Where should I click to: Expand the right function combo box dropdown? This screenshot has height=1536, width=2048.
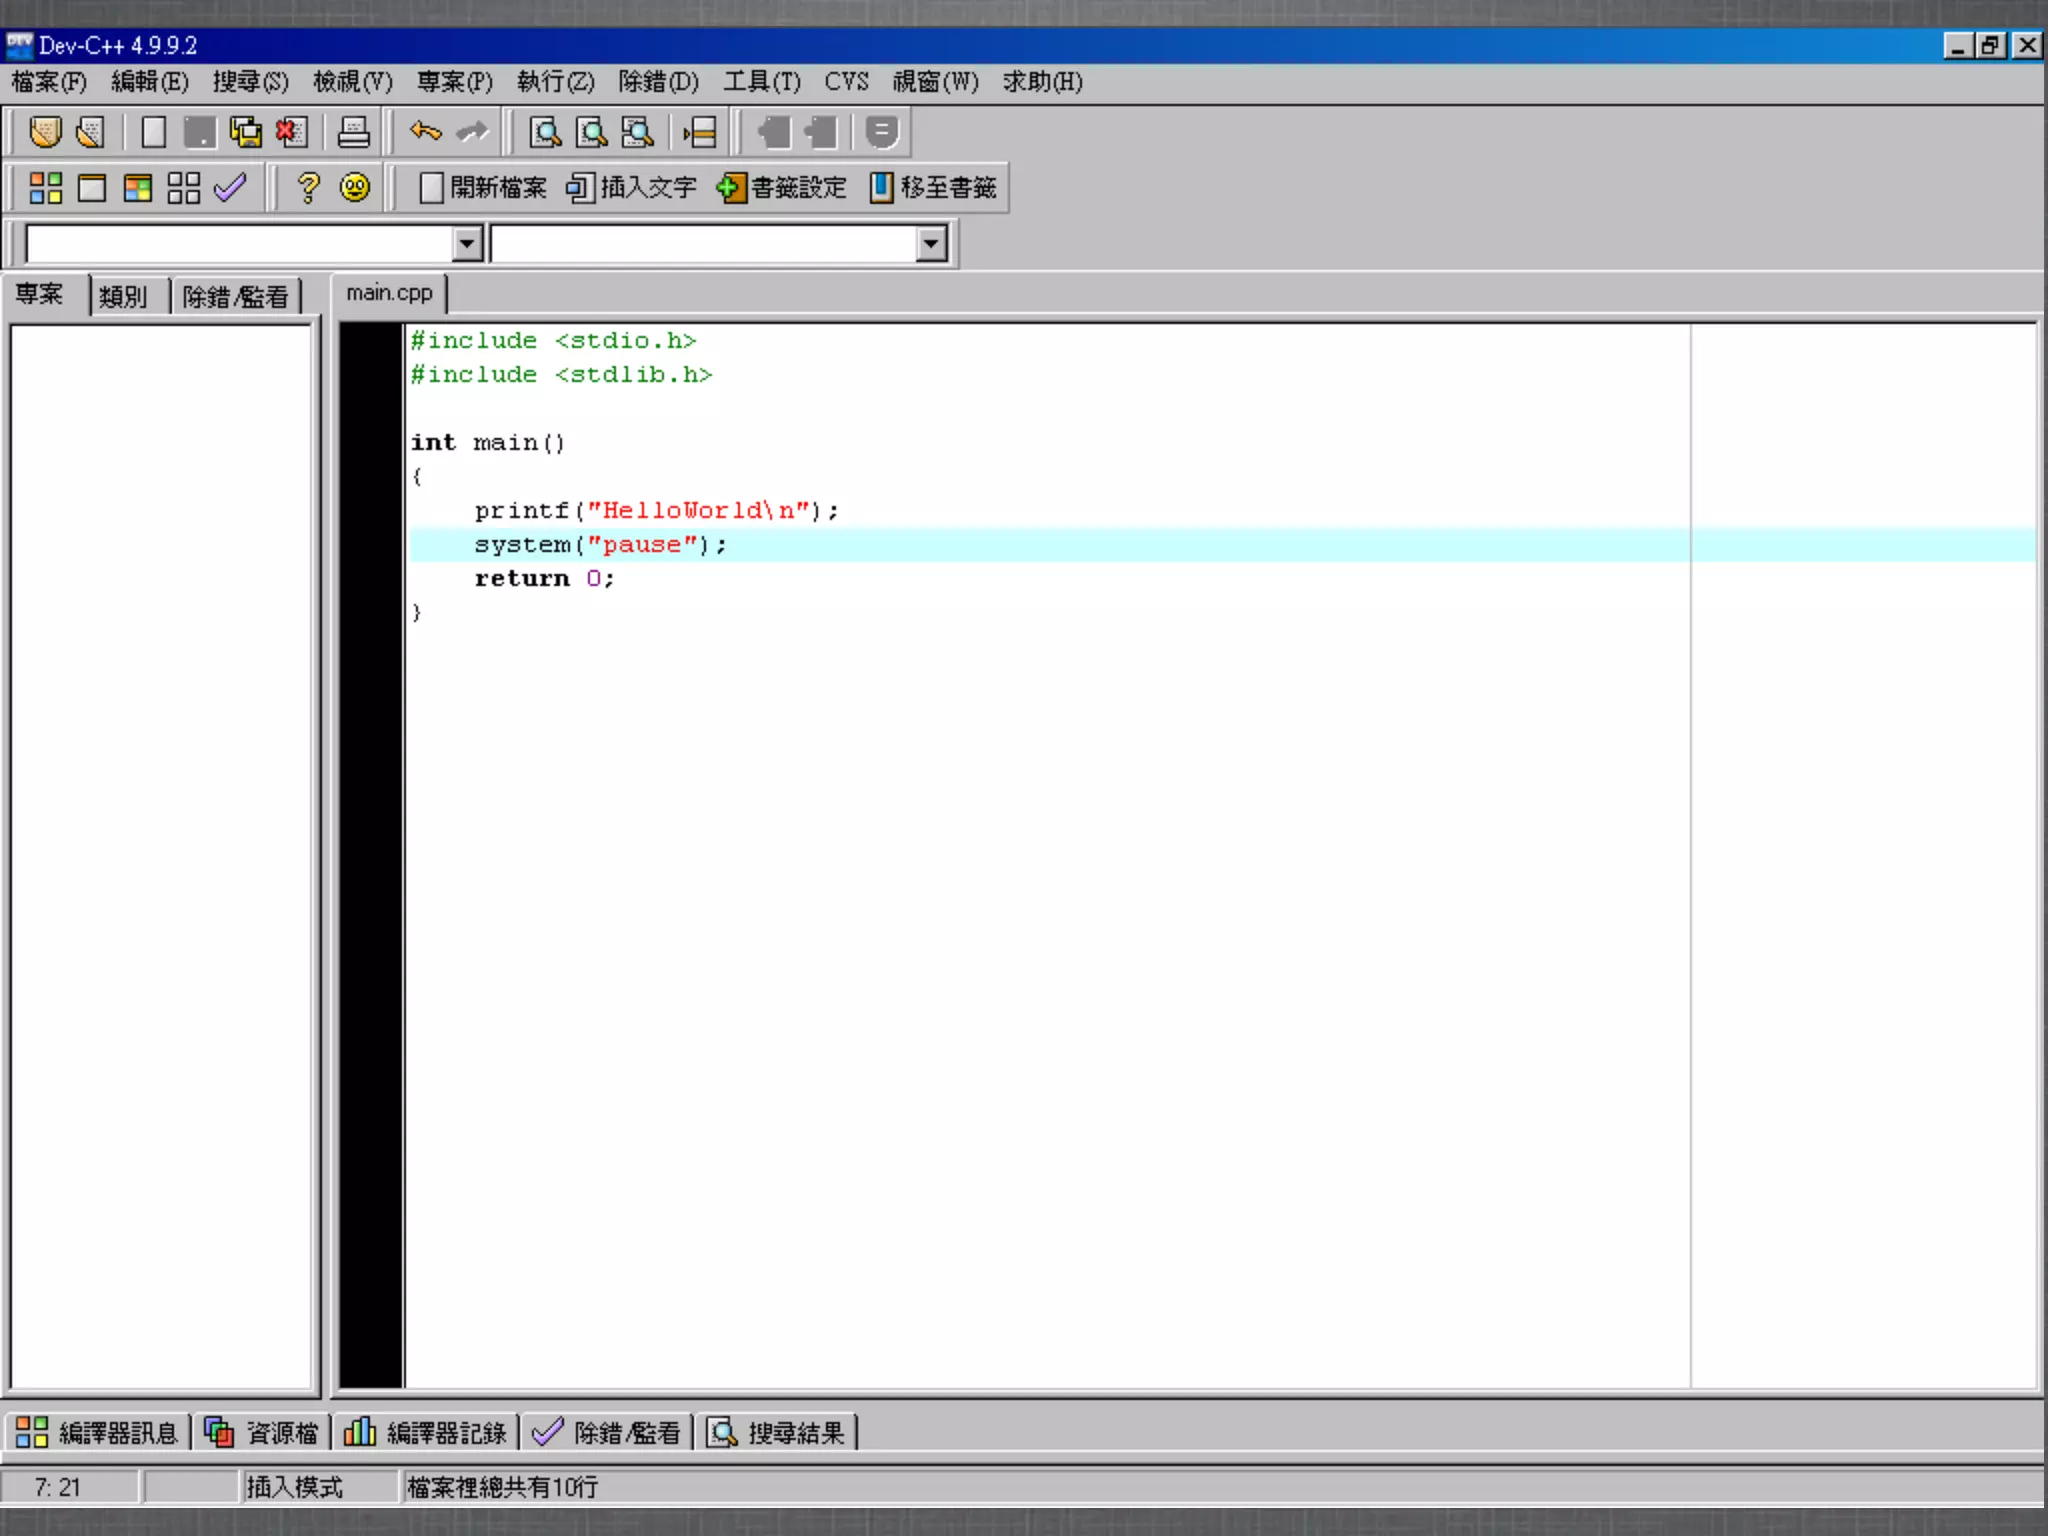pos(931,244)
